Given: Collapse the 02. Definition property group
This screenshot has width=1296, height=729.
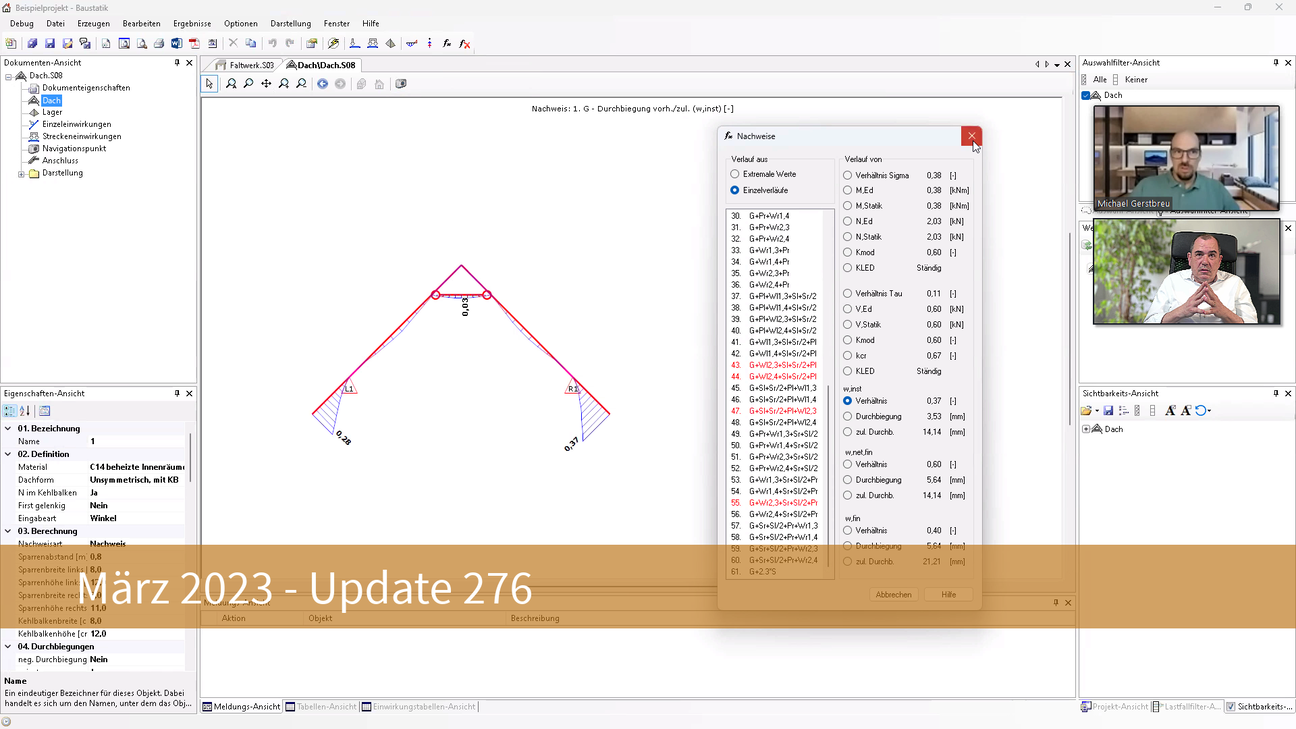Looking at the screenshot, I should (x=9, y=454).
